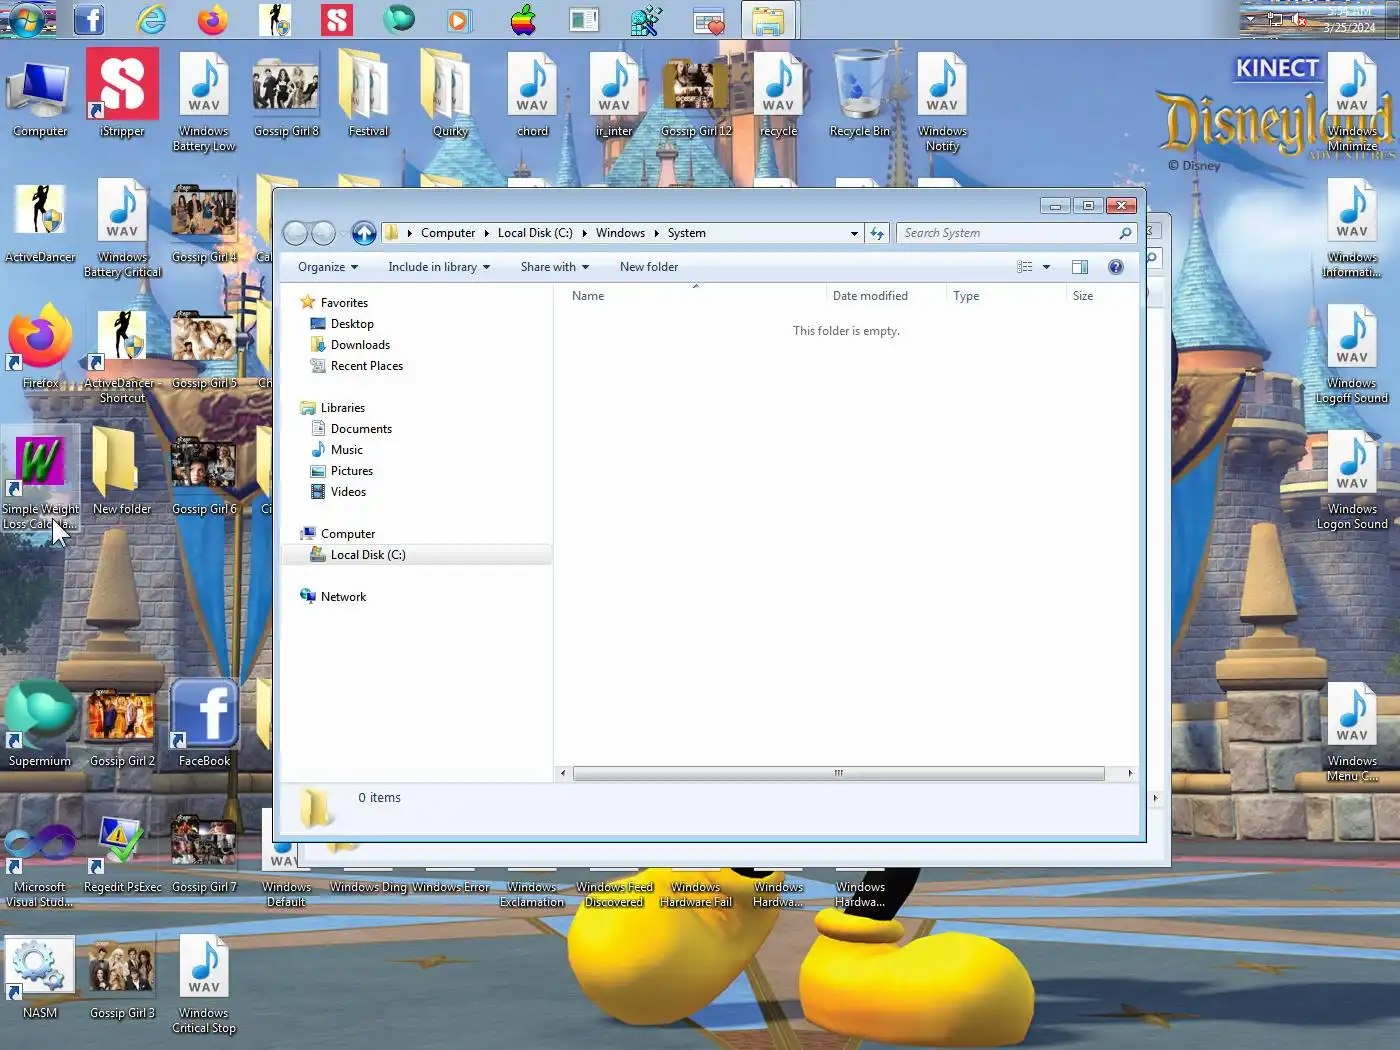Viewport: 1400px width, 1050px height.
Task: Toggle the preview pane button
Action: click(x=1080, y=267)
